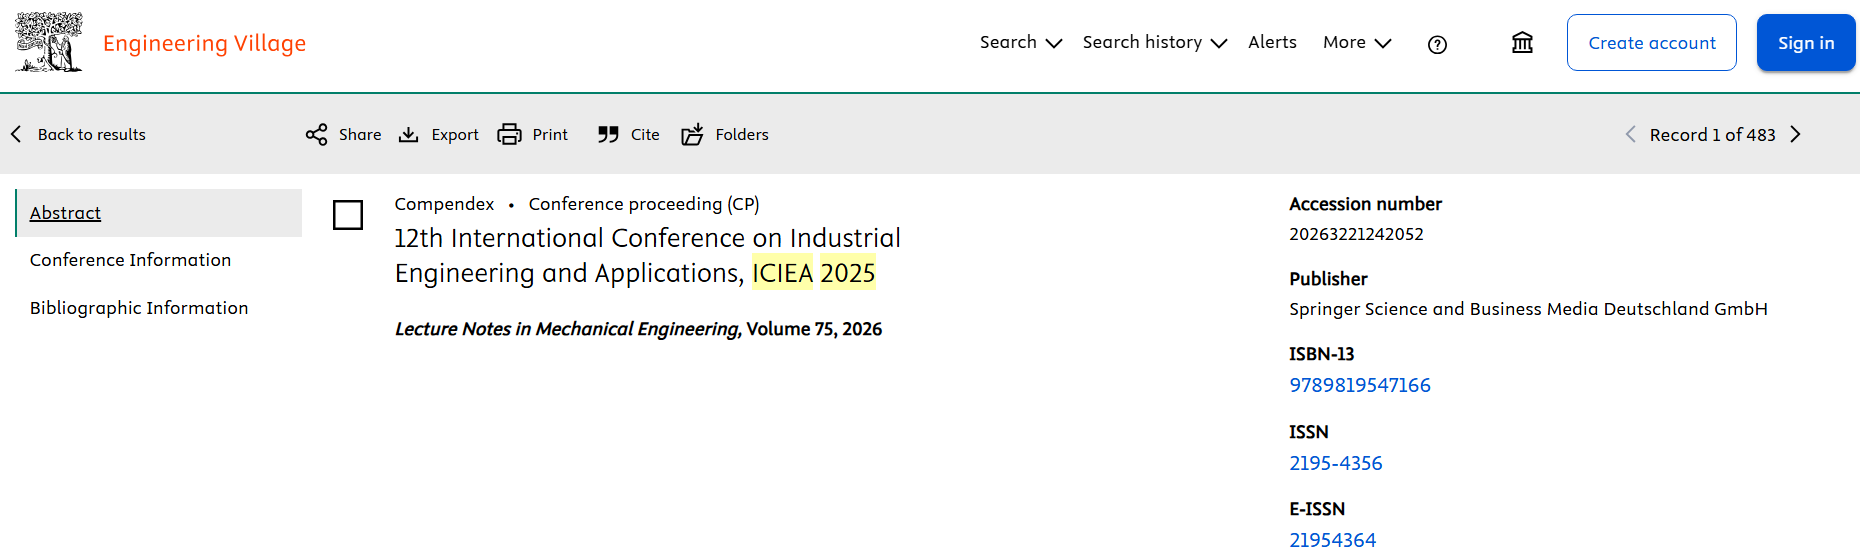Open ISSN 2195-4356 link
This screenshot has height=560, width=1860.
click(x=1336, y=463)
